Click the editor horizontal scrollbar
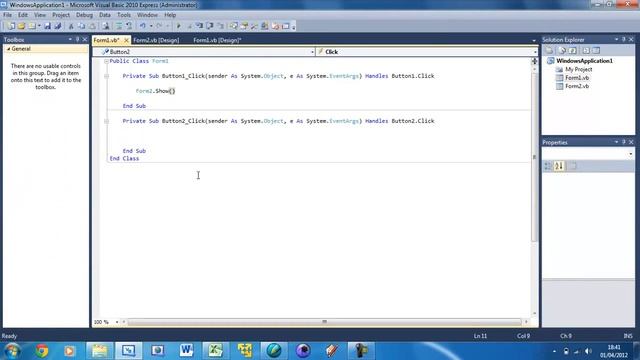 325,322
